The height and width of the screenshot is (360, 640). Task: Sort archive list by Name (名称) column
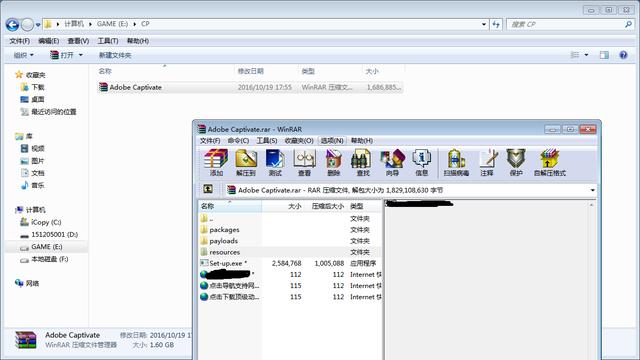pyautogui.click(x=230, y=206)
